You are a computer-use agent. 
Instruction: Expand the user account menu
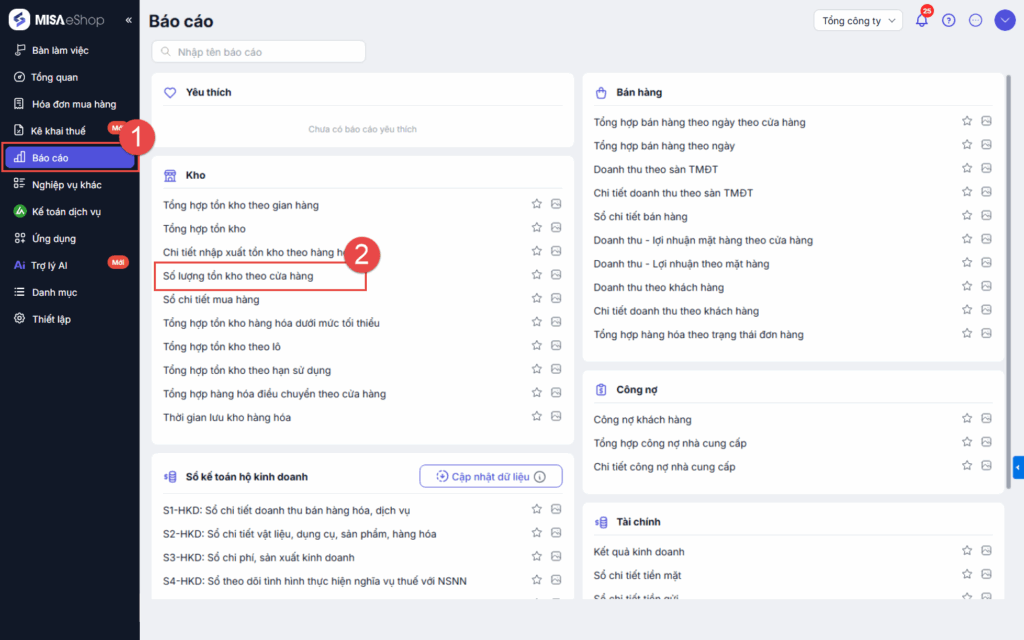click(1005, 21)
